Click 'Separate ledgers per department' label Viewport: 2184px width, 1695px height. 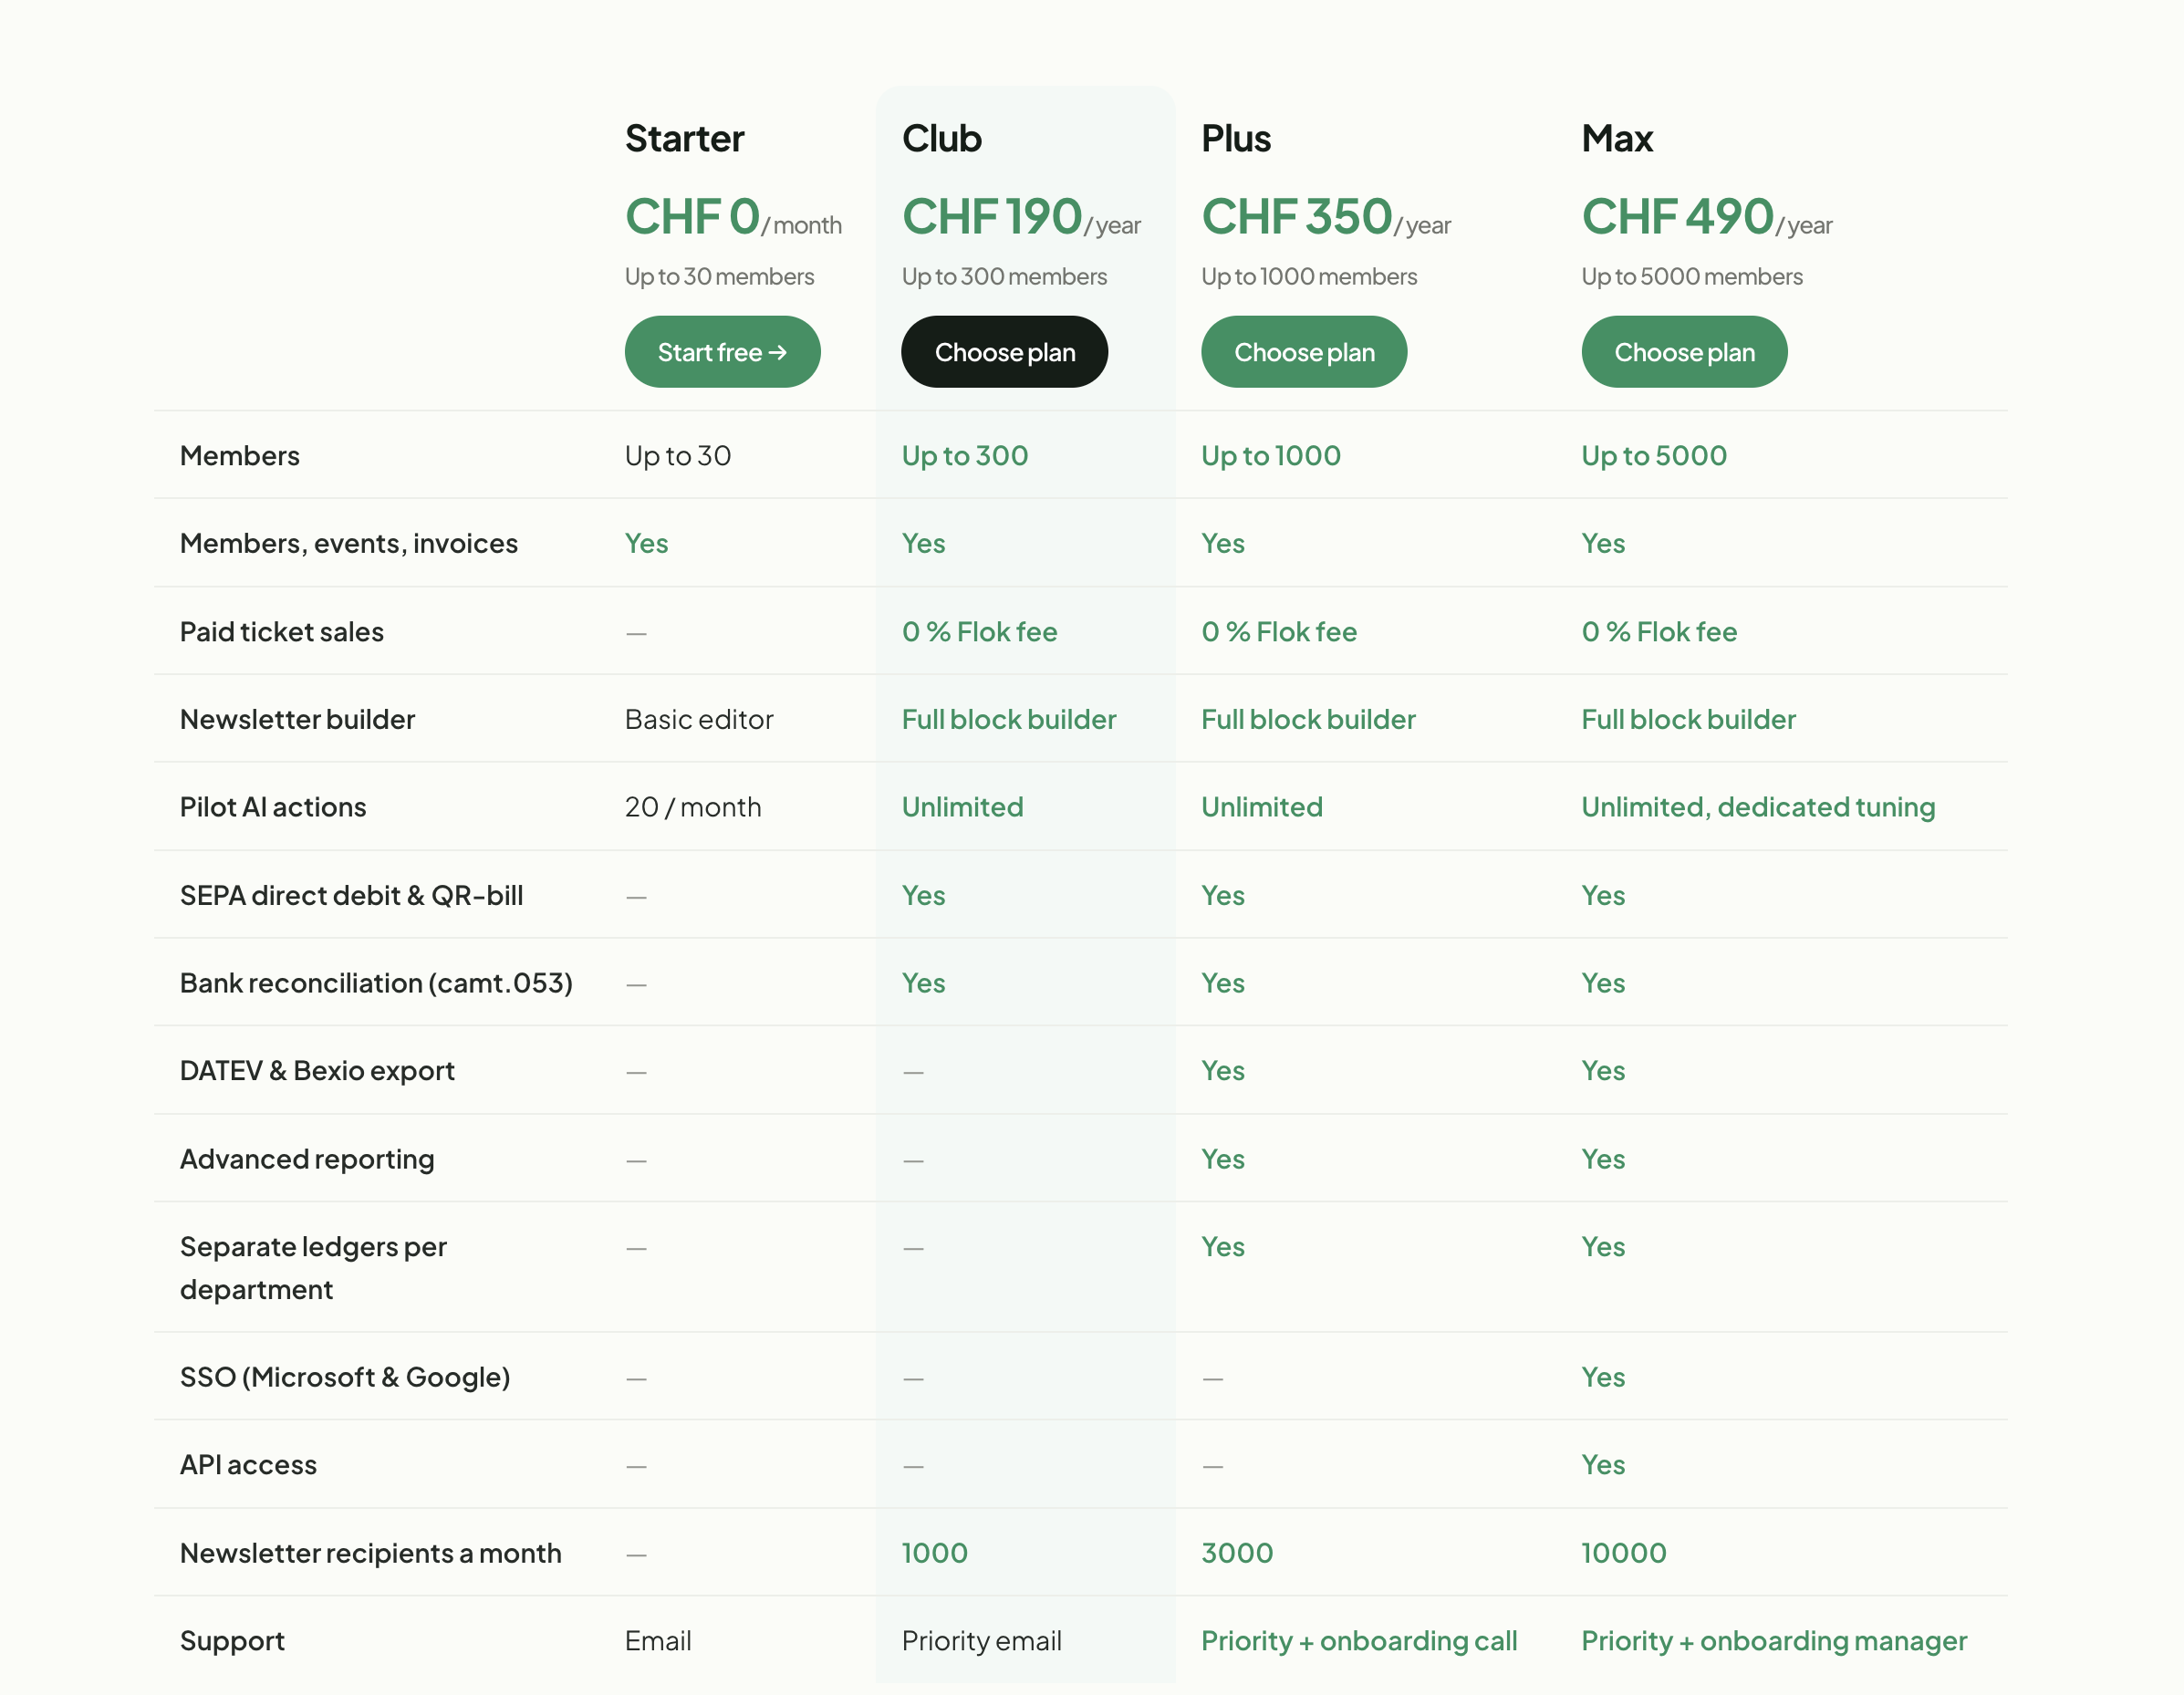[313, 1268]
